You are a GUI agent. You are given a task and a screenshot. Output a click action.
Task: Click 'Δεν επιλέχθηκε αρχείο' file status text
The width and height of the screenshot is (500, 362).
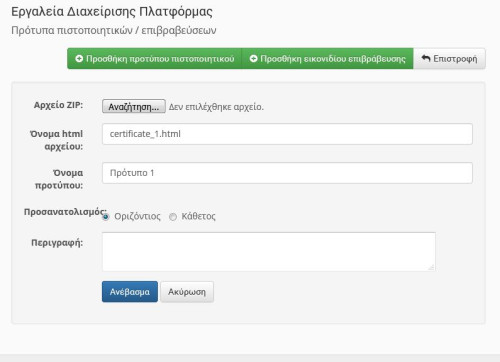tap(216, 107)
